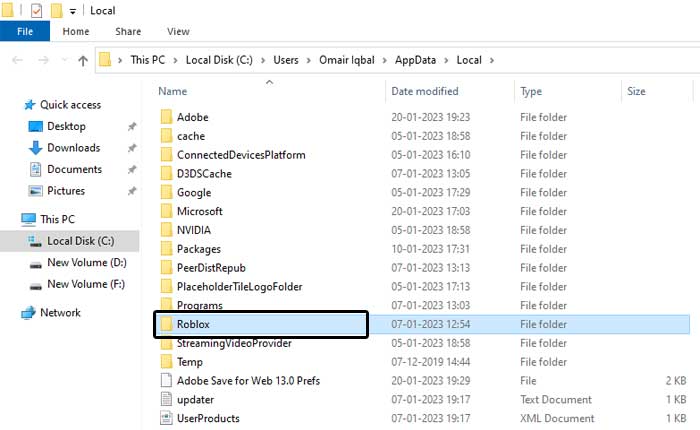Image resolution: width=700 pixels, height=430 pixels.
Task: Open Documents in navigation pane
Action: (x=75, y=169)
